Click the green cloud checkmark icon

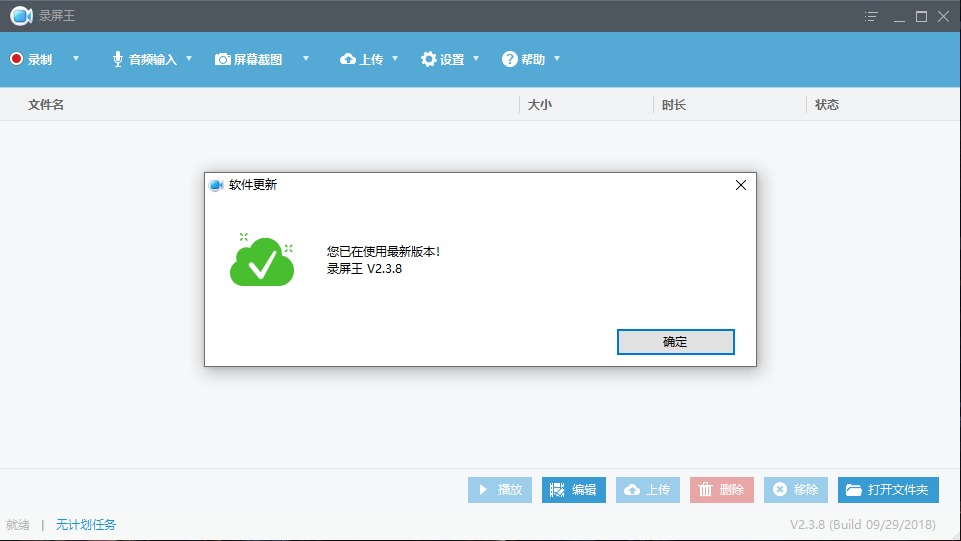coord(262,260)
